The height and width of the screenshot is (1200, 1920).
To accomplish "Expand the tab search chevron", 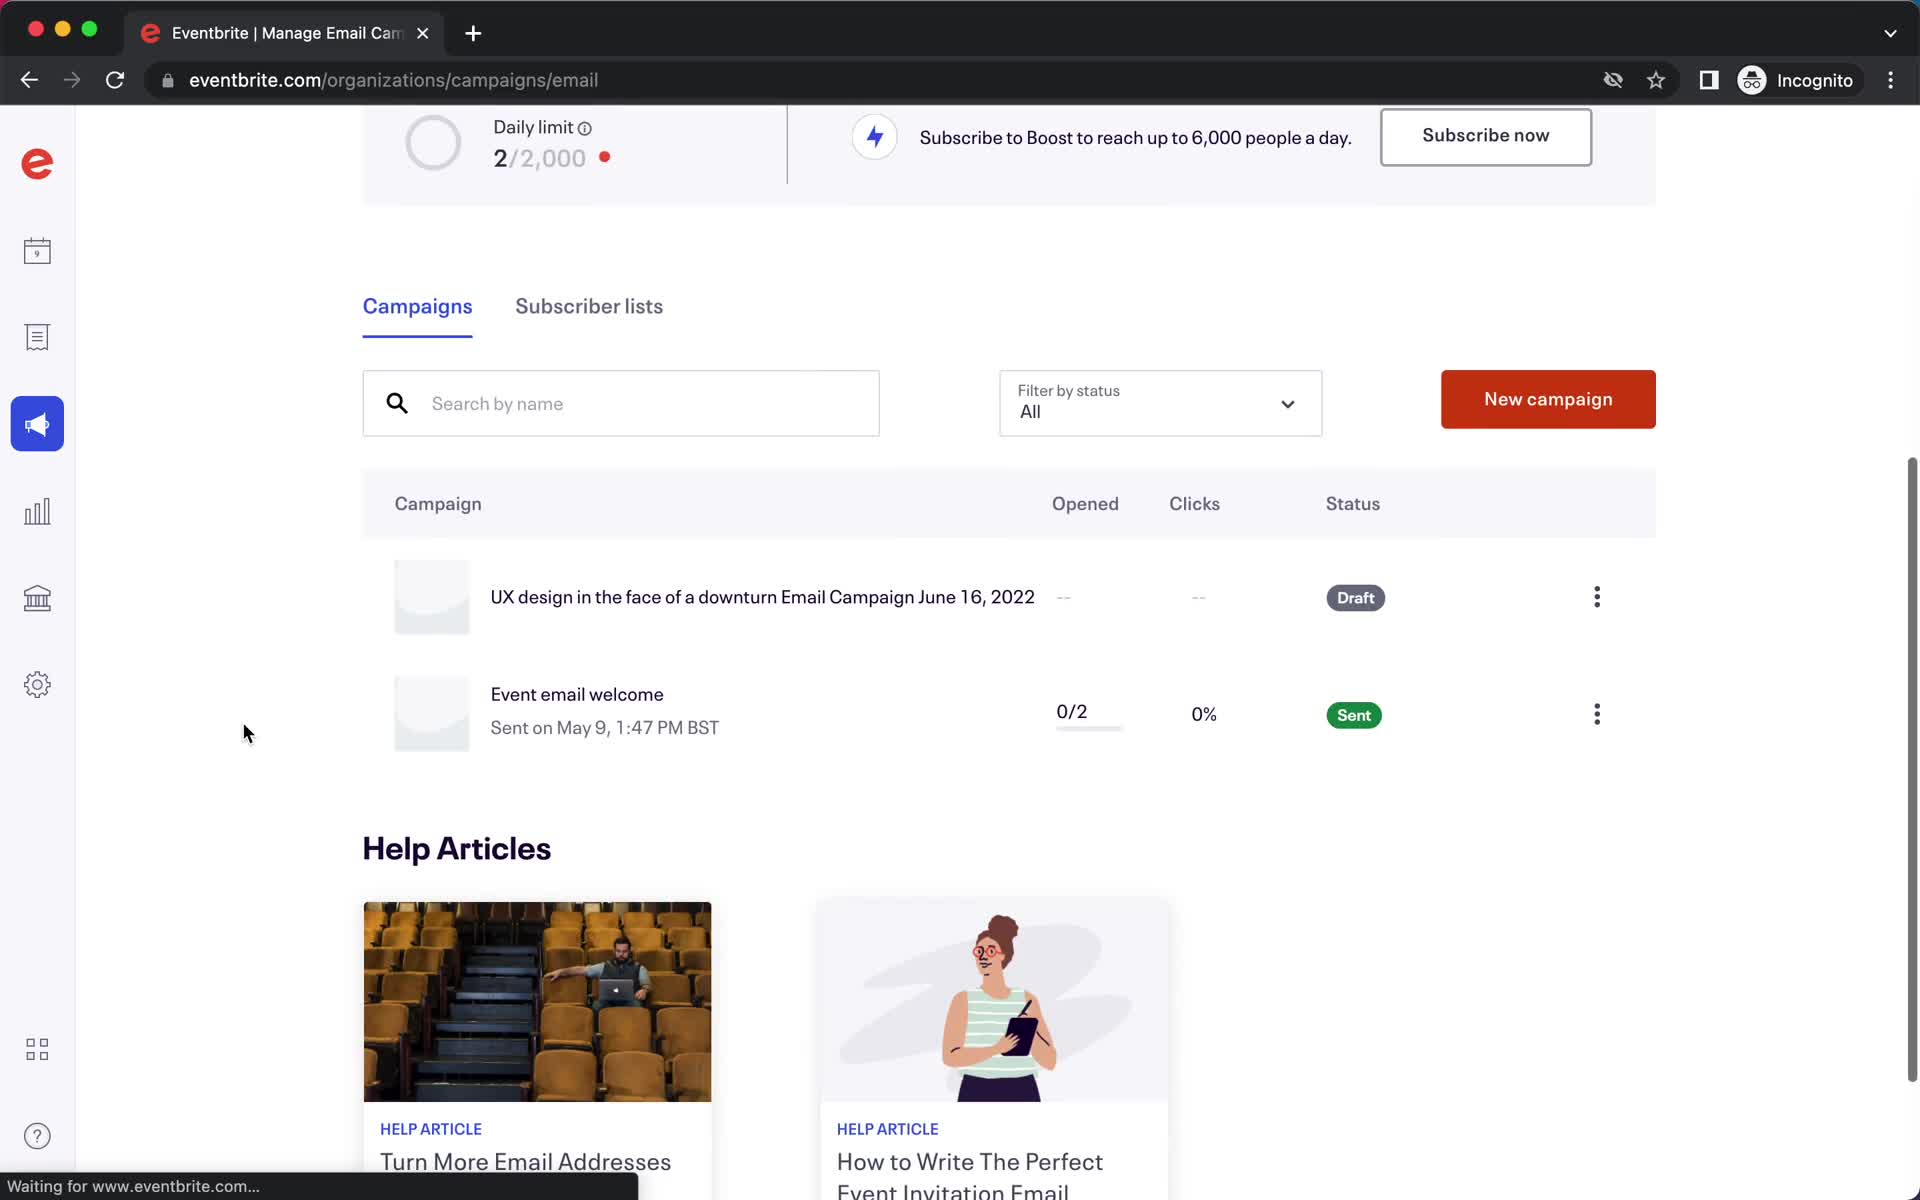I will point(1890,33).
